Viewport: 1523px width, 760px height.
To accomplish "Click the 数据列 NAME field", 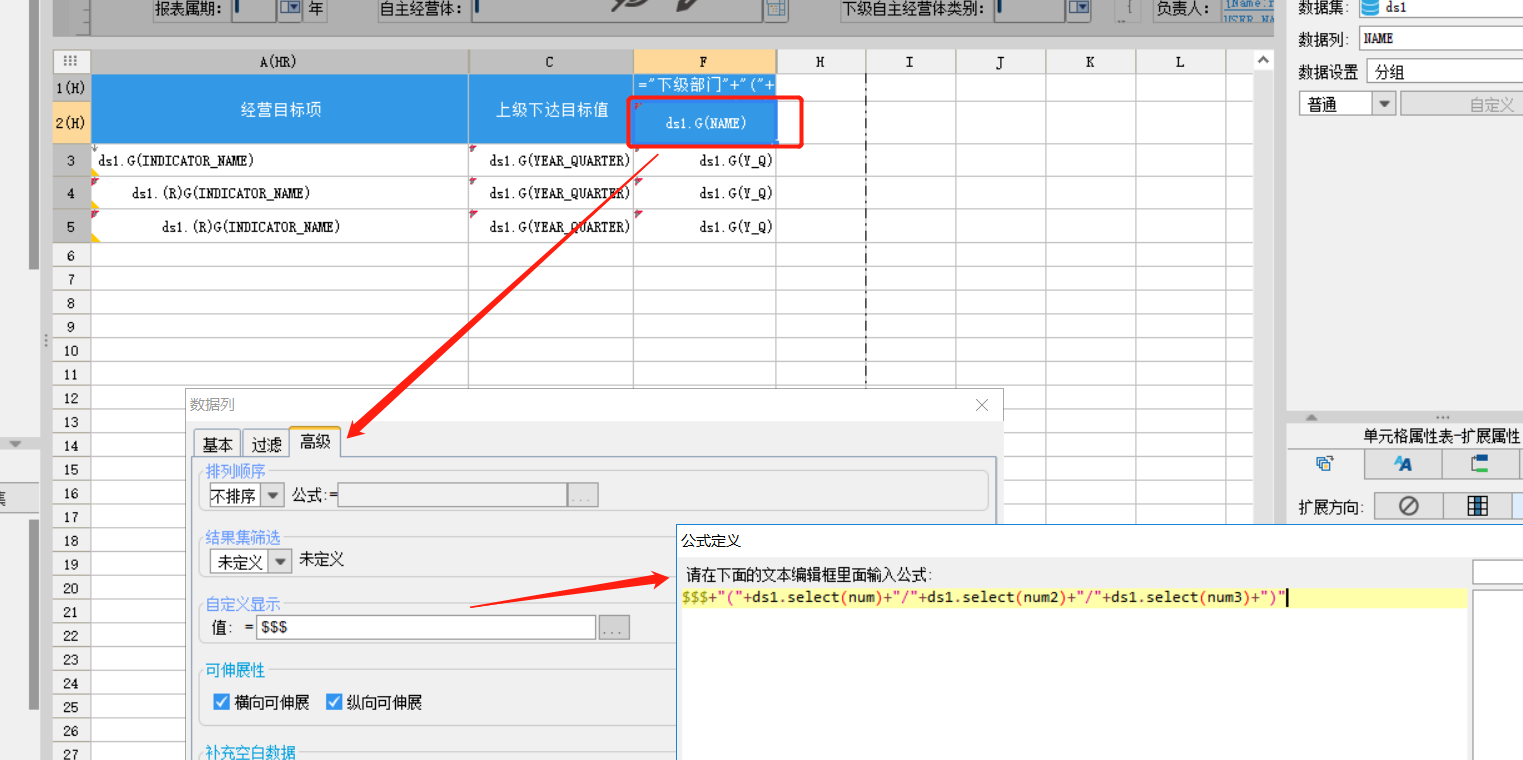I will point(1441,39).
